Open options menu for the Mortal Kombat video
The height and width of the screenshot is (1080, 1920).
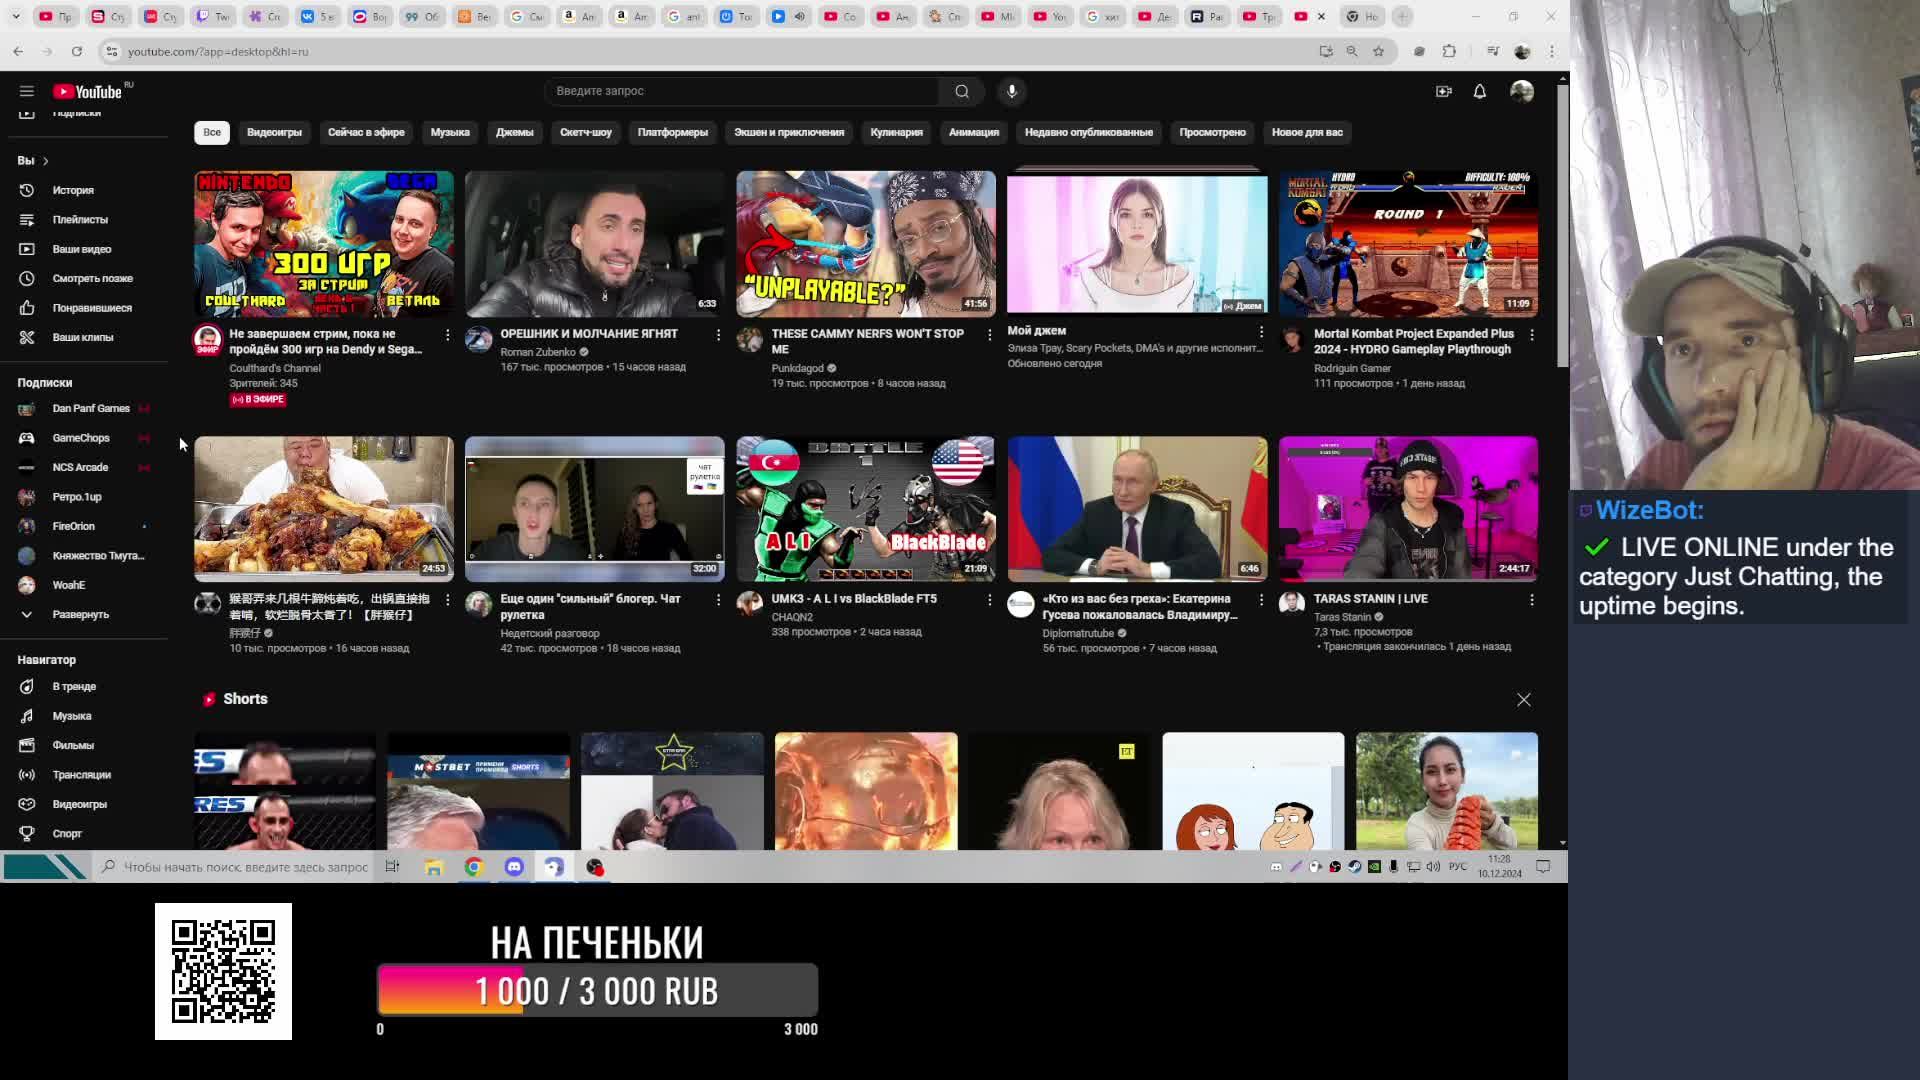tap(1531, 335)
